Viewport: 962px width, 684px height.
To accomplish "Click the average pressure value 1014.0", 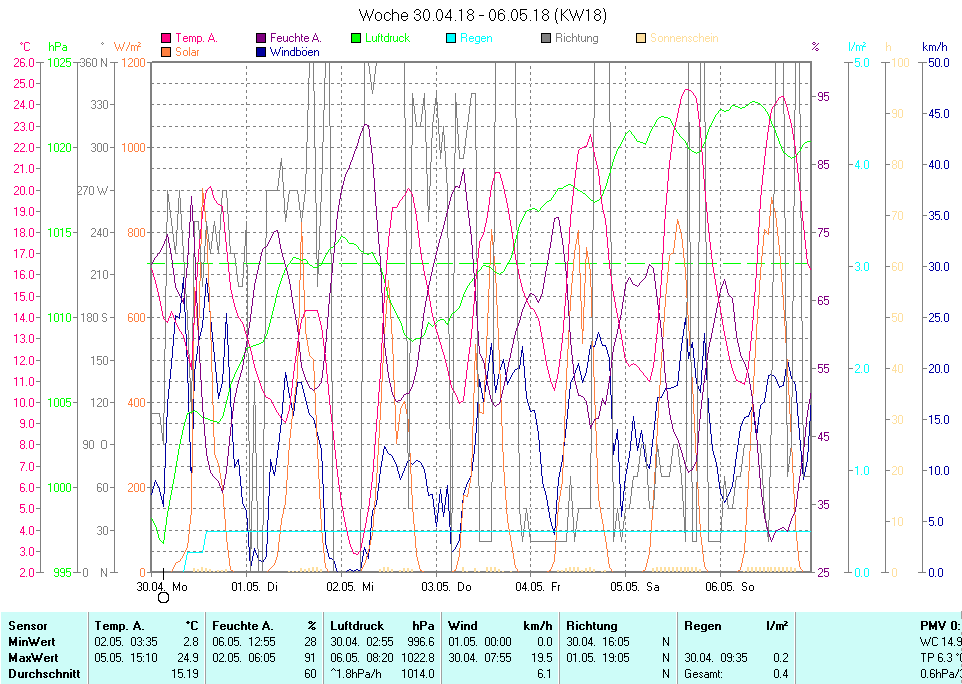I will (x=418, y=674).
